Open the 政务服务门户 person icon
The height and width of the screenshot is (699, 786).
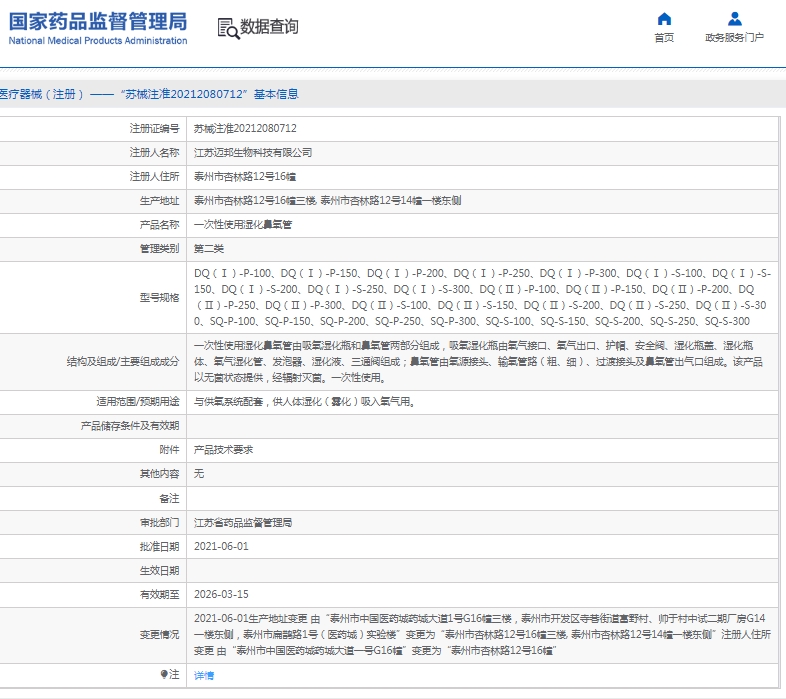click(x=734, y=19)
